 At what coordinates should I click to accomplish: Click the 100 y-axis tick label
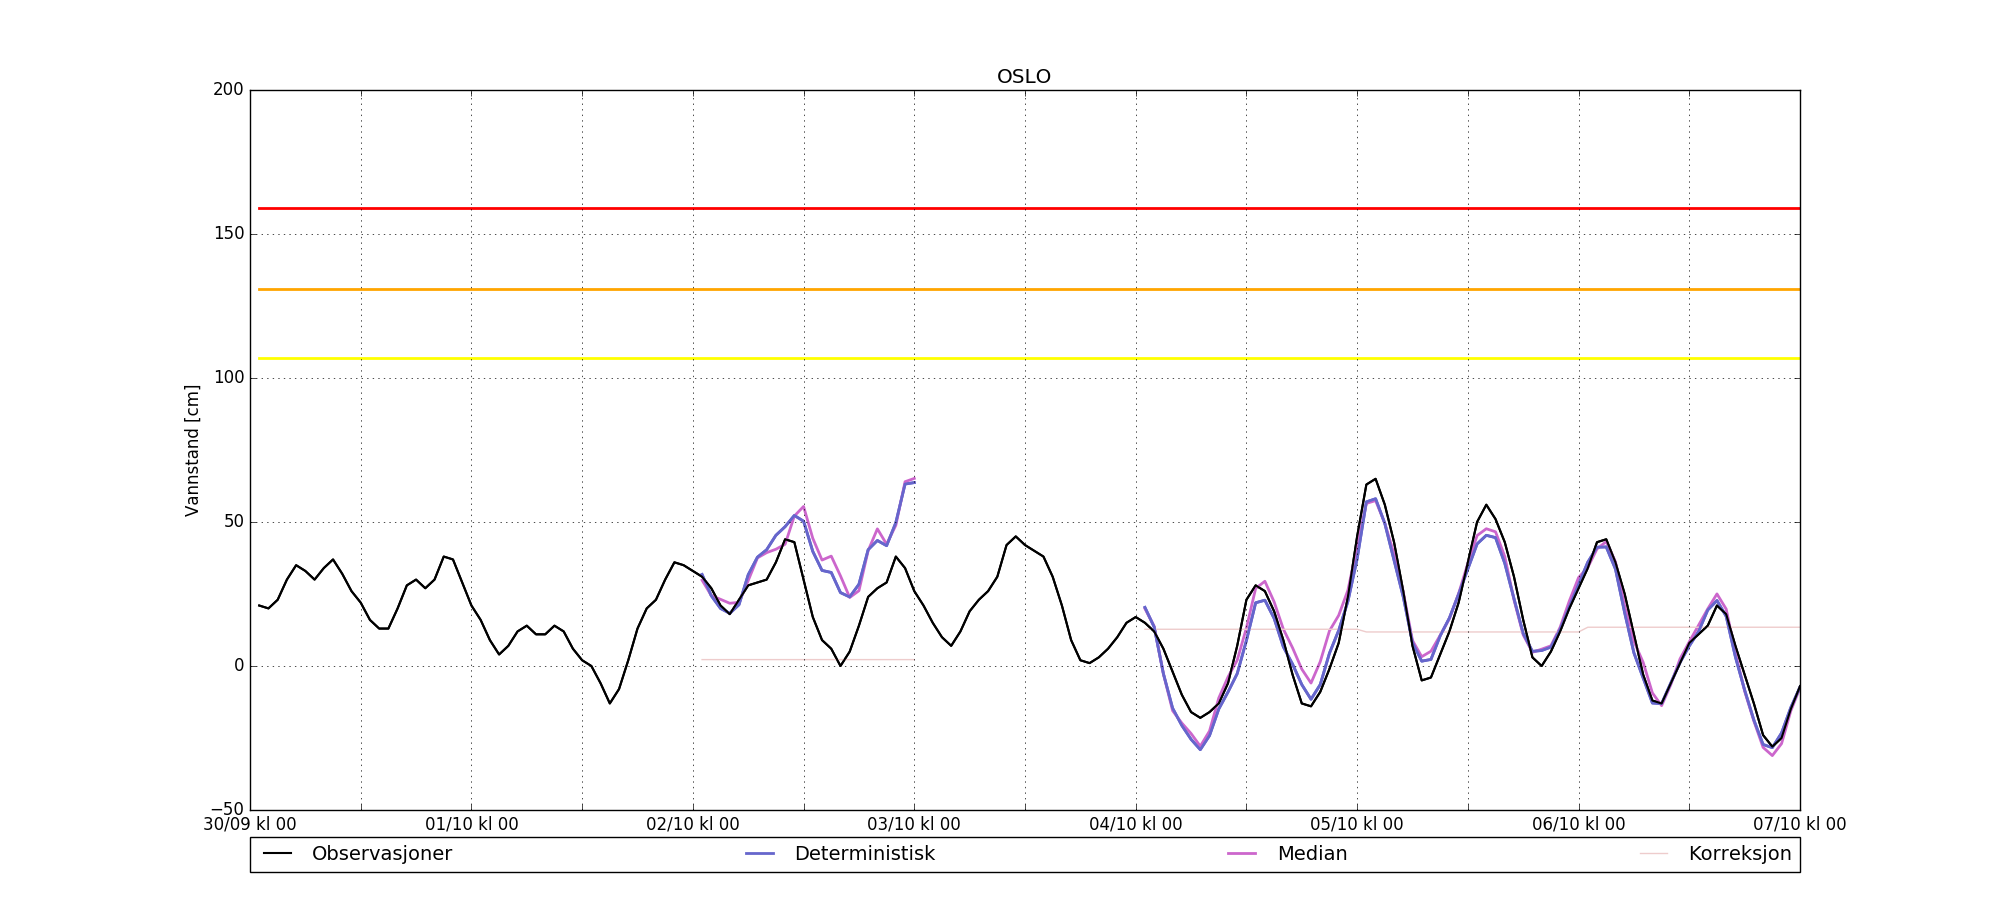click(x=228, y=378)
